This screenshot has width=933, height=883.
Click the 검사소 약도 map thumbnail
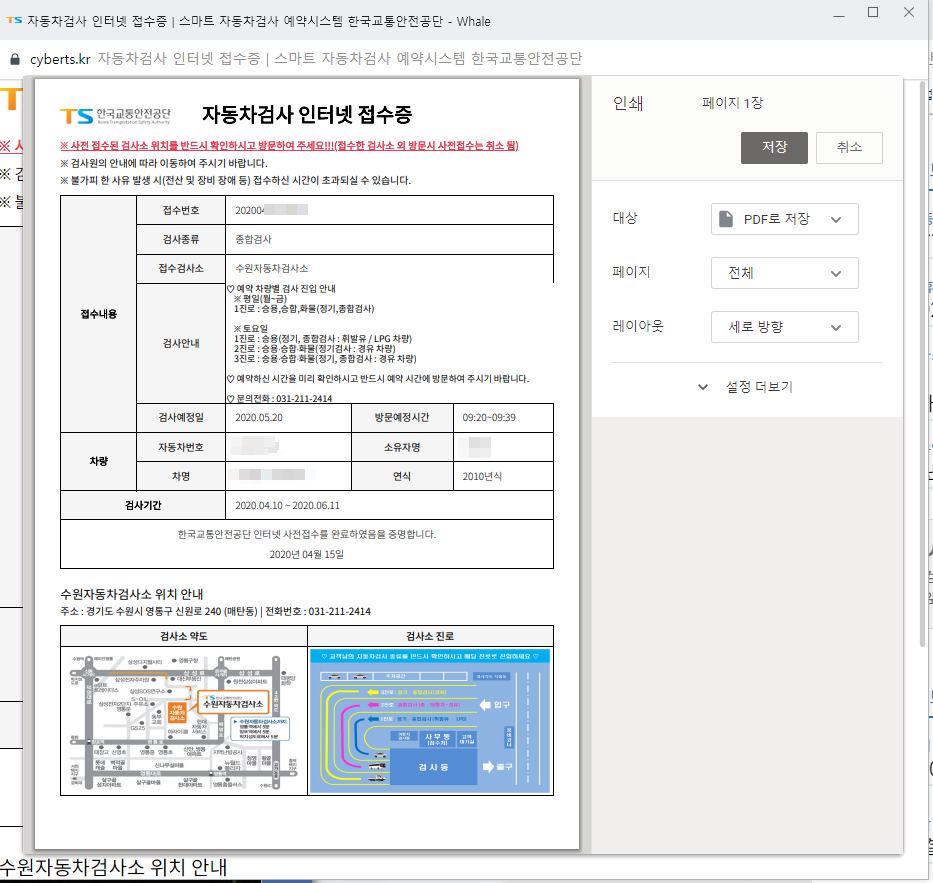click(x=184, y=721)
